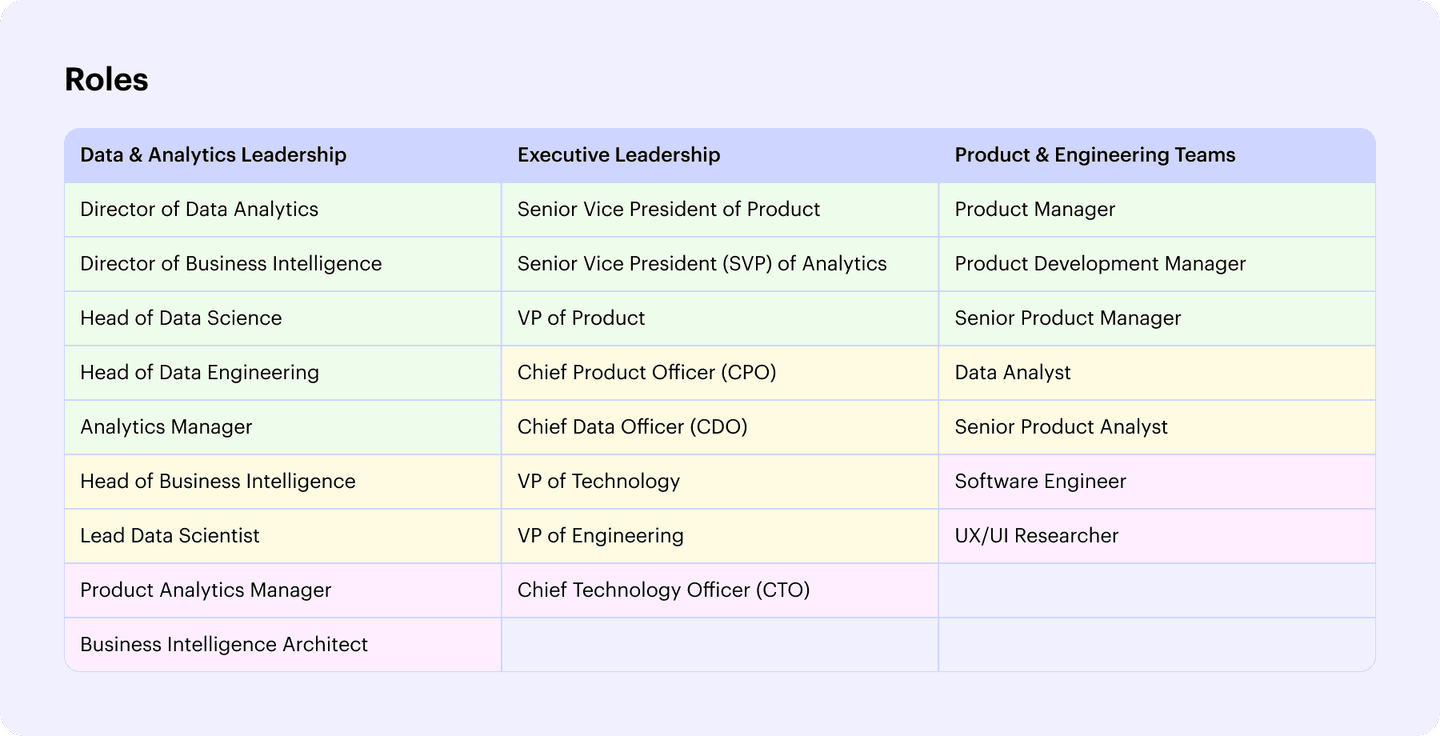The height and width of the screenshot is (736, 1440).
Task: Select the Business Intelligence Architect cell
Action: coord(224,645)
